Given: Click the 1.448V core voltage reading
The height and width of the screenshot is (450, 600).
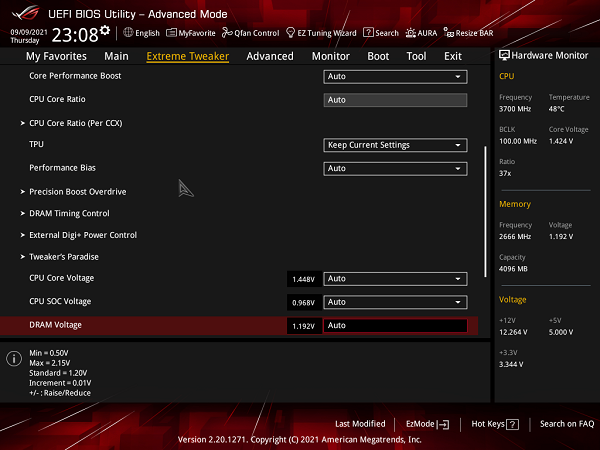Looking at the screenshot, I should (304, 279).
